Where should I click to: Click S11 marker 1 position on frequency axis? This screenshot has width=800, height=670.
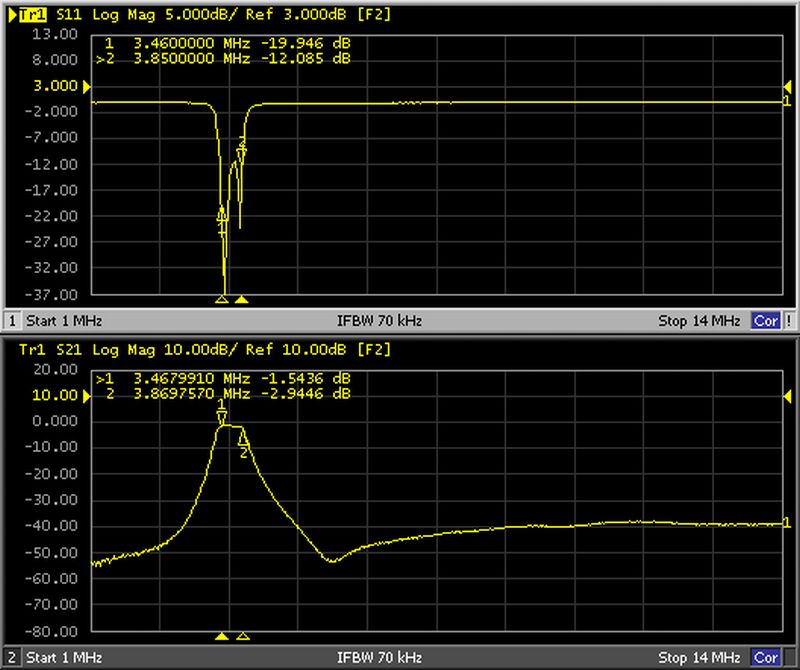click(222, 299)
